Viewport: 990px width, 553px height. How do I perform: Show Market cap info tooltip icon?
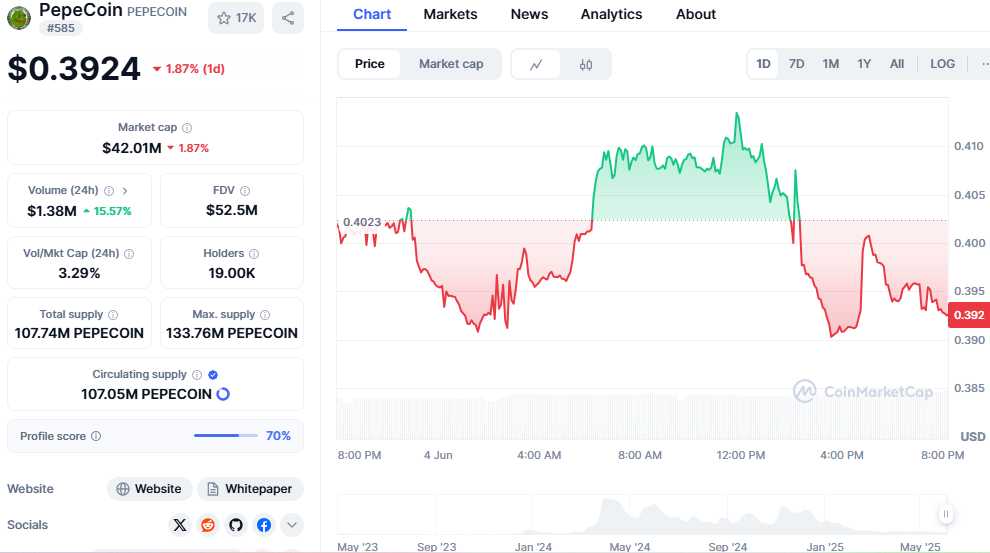click(187, 128)
